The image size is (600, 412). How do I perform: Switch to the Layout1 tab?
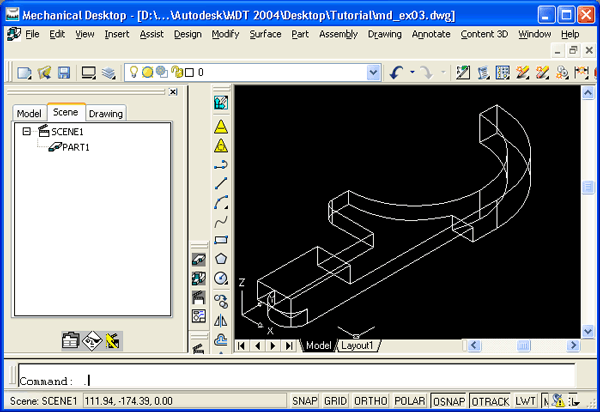(357, 345)
